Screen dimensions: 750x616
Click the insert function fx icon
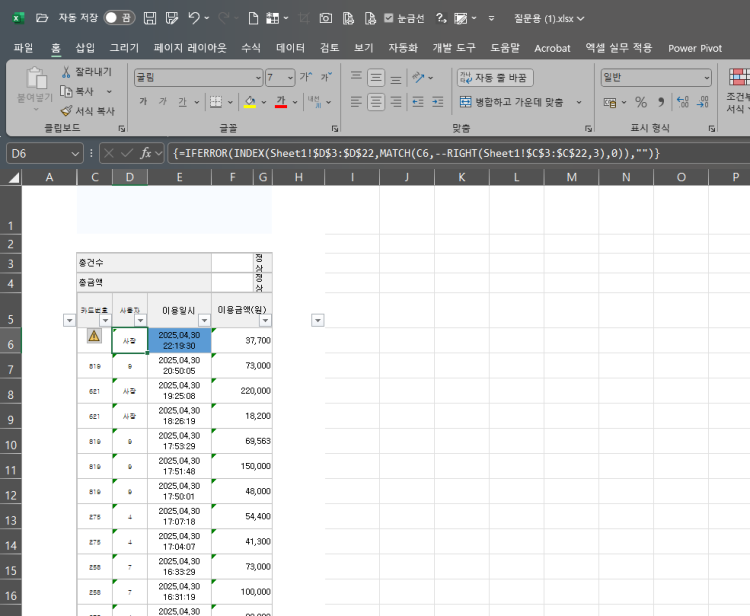point(145,153)
